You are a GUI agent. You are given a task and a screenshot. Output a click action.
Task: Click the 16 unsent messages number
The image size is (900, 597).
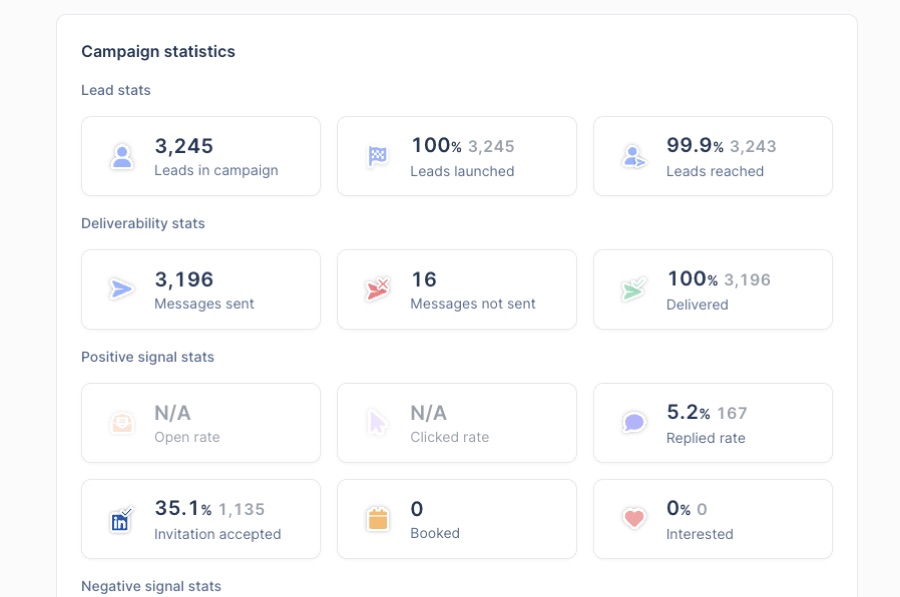click(x=424, y=279)
